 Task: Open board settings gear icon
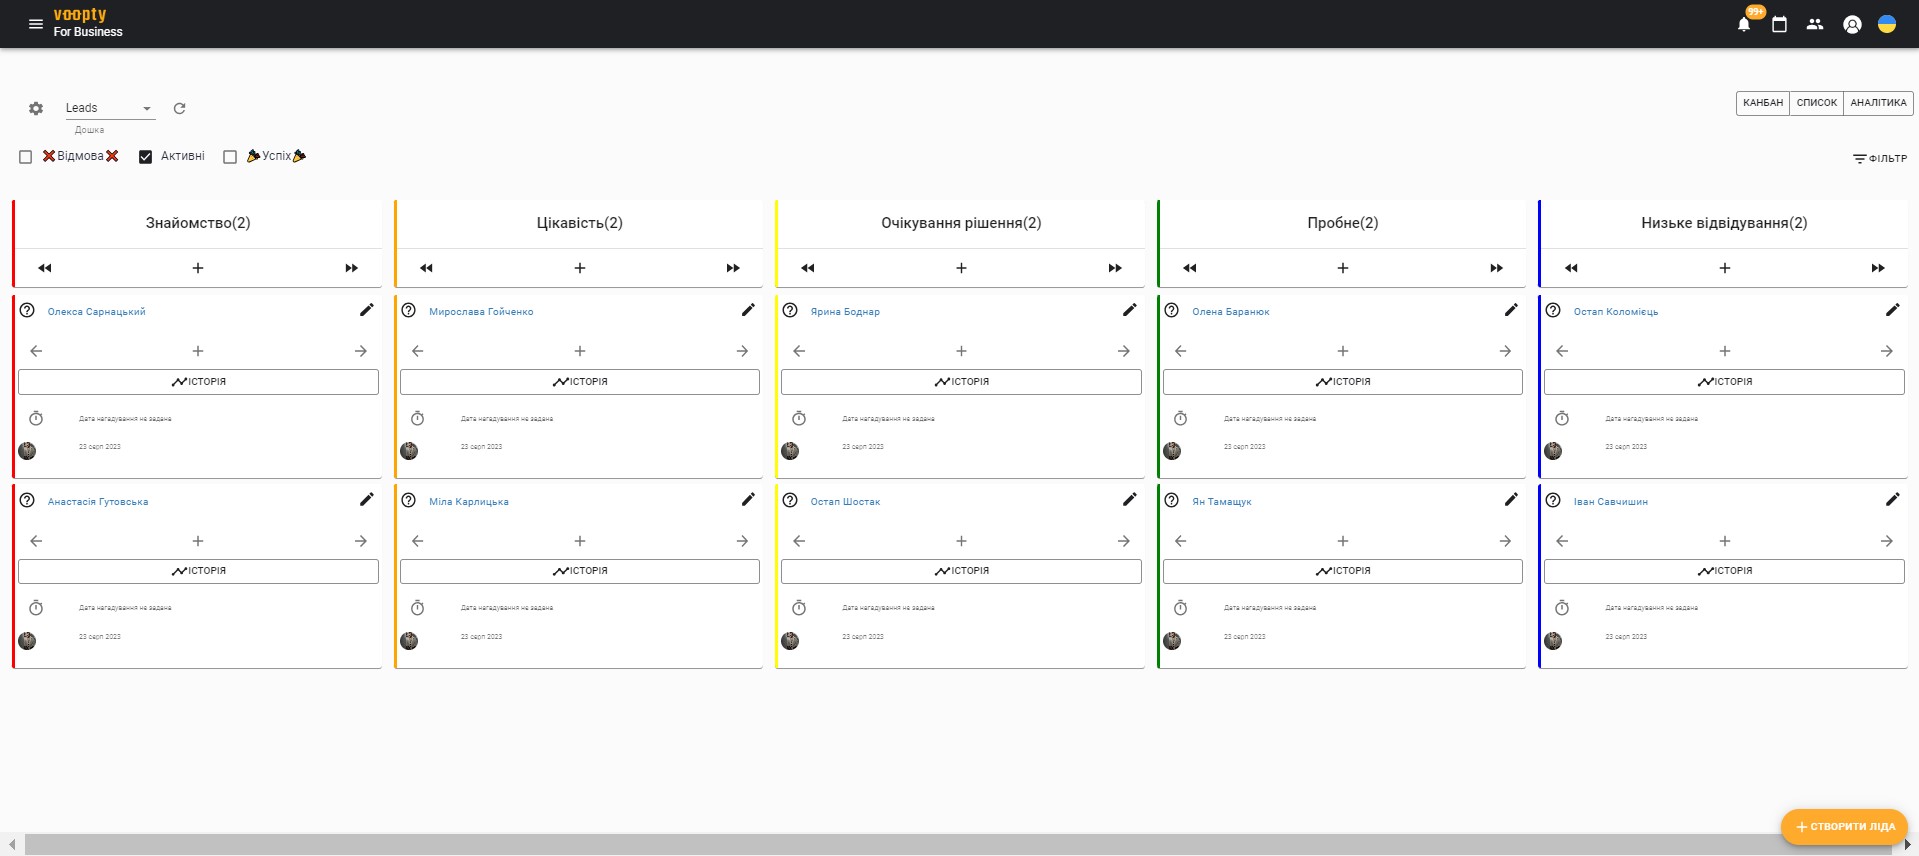coord(36,108)
